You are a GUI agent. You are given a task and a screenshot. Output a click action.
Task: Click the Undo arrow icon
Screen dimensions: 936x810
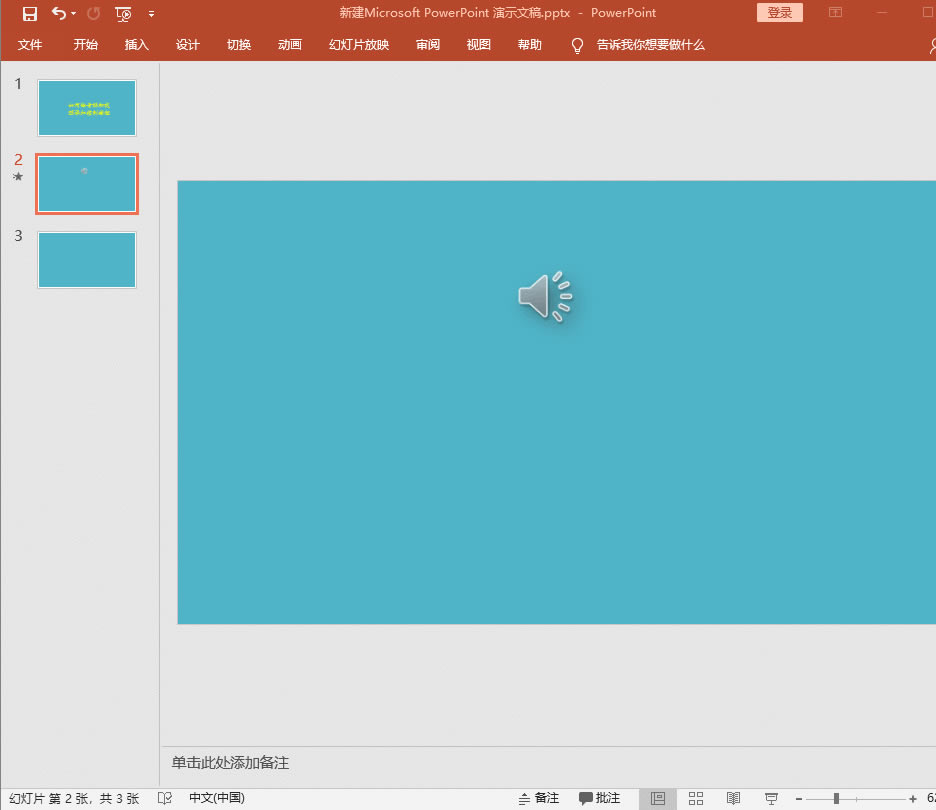[59, 14]
